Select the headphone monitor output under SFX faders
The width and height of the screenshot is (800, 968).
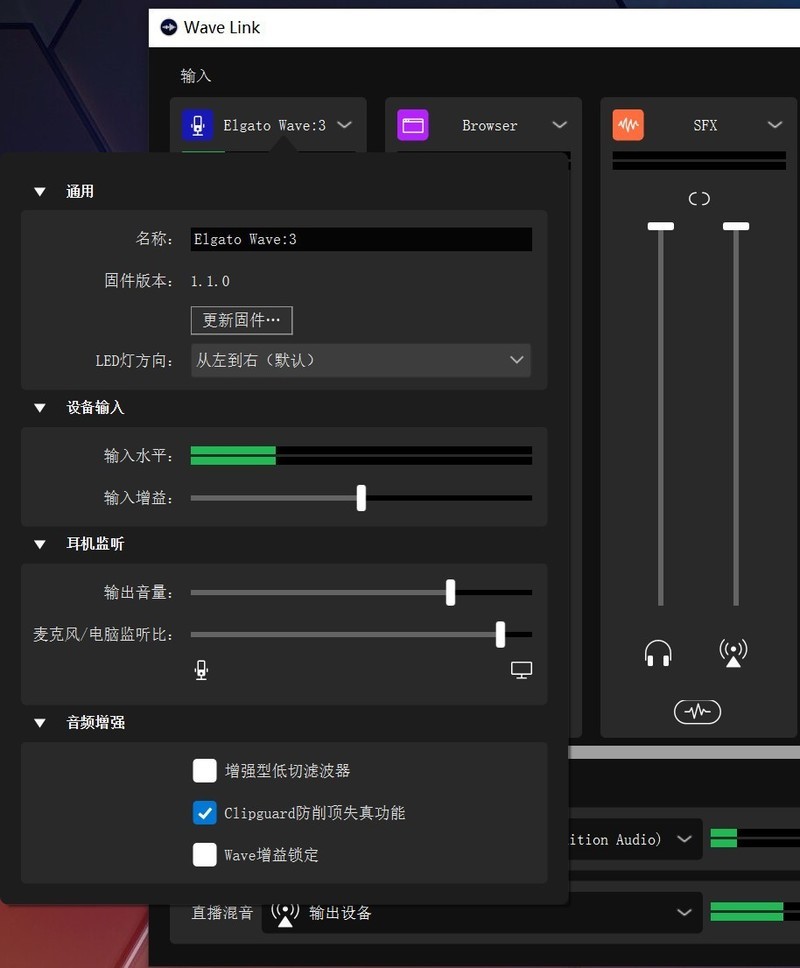click(657, 651)
